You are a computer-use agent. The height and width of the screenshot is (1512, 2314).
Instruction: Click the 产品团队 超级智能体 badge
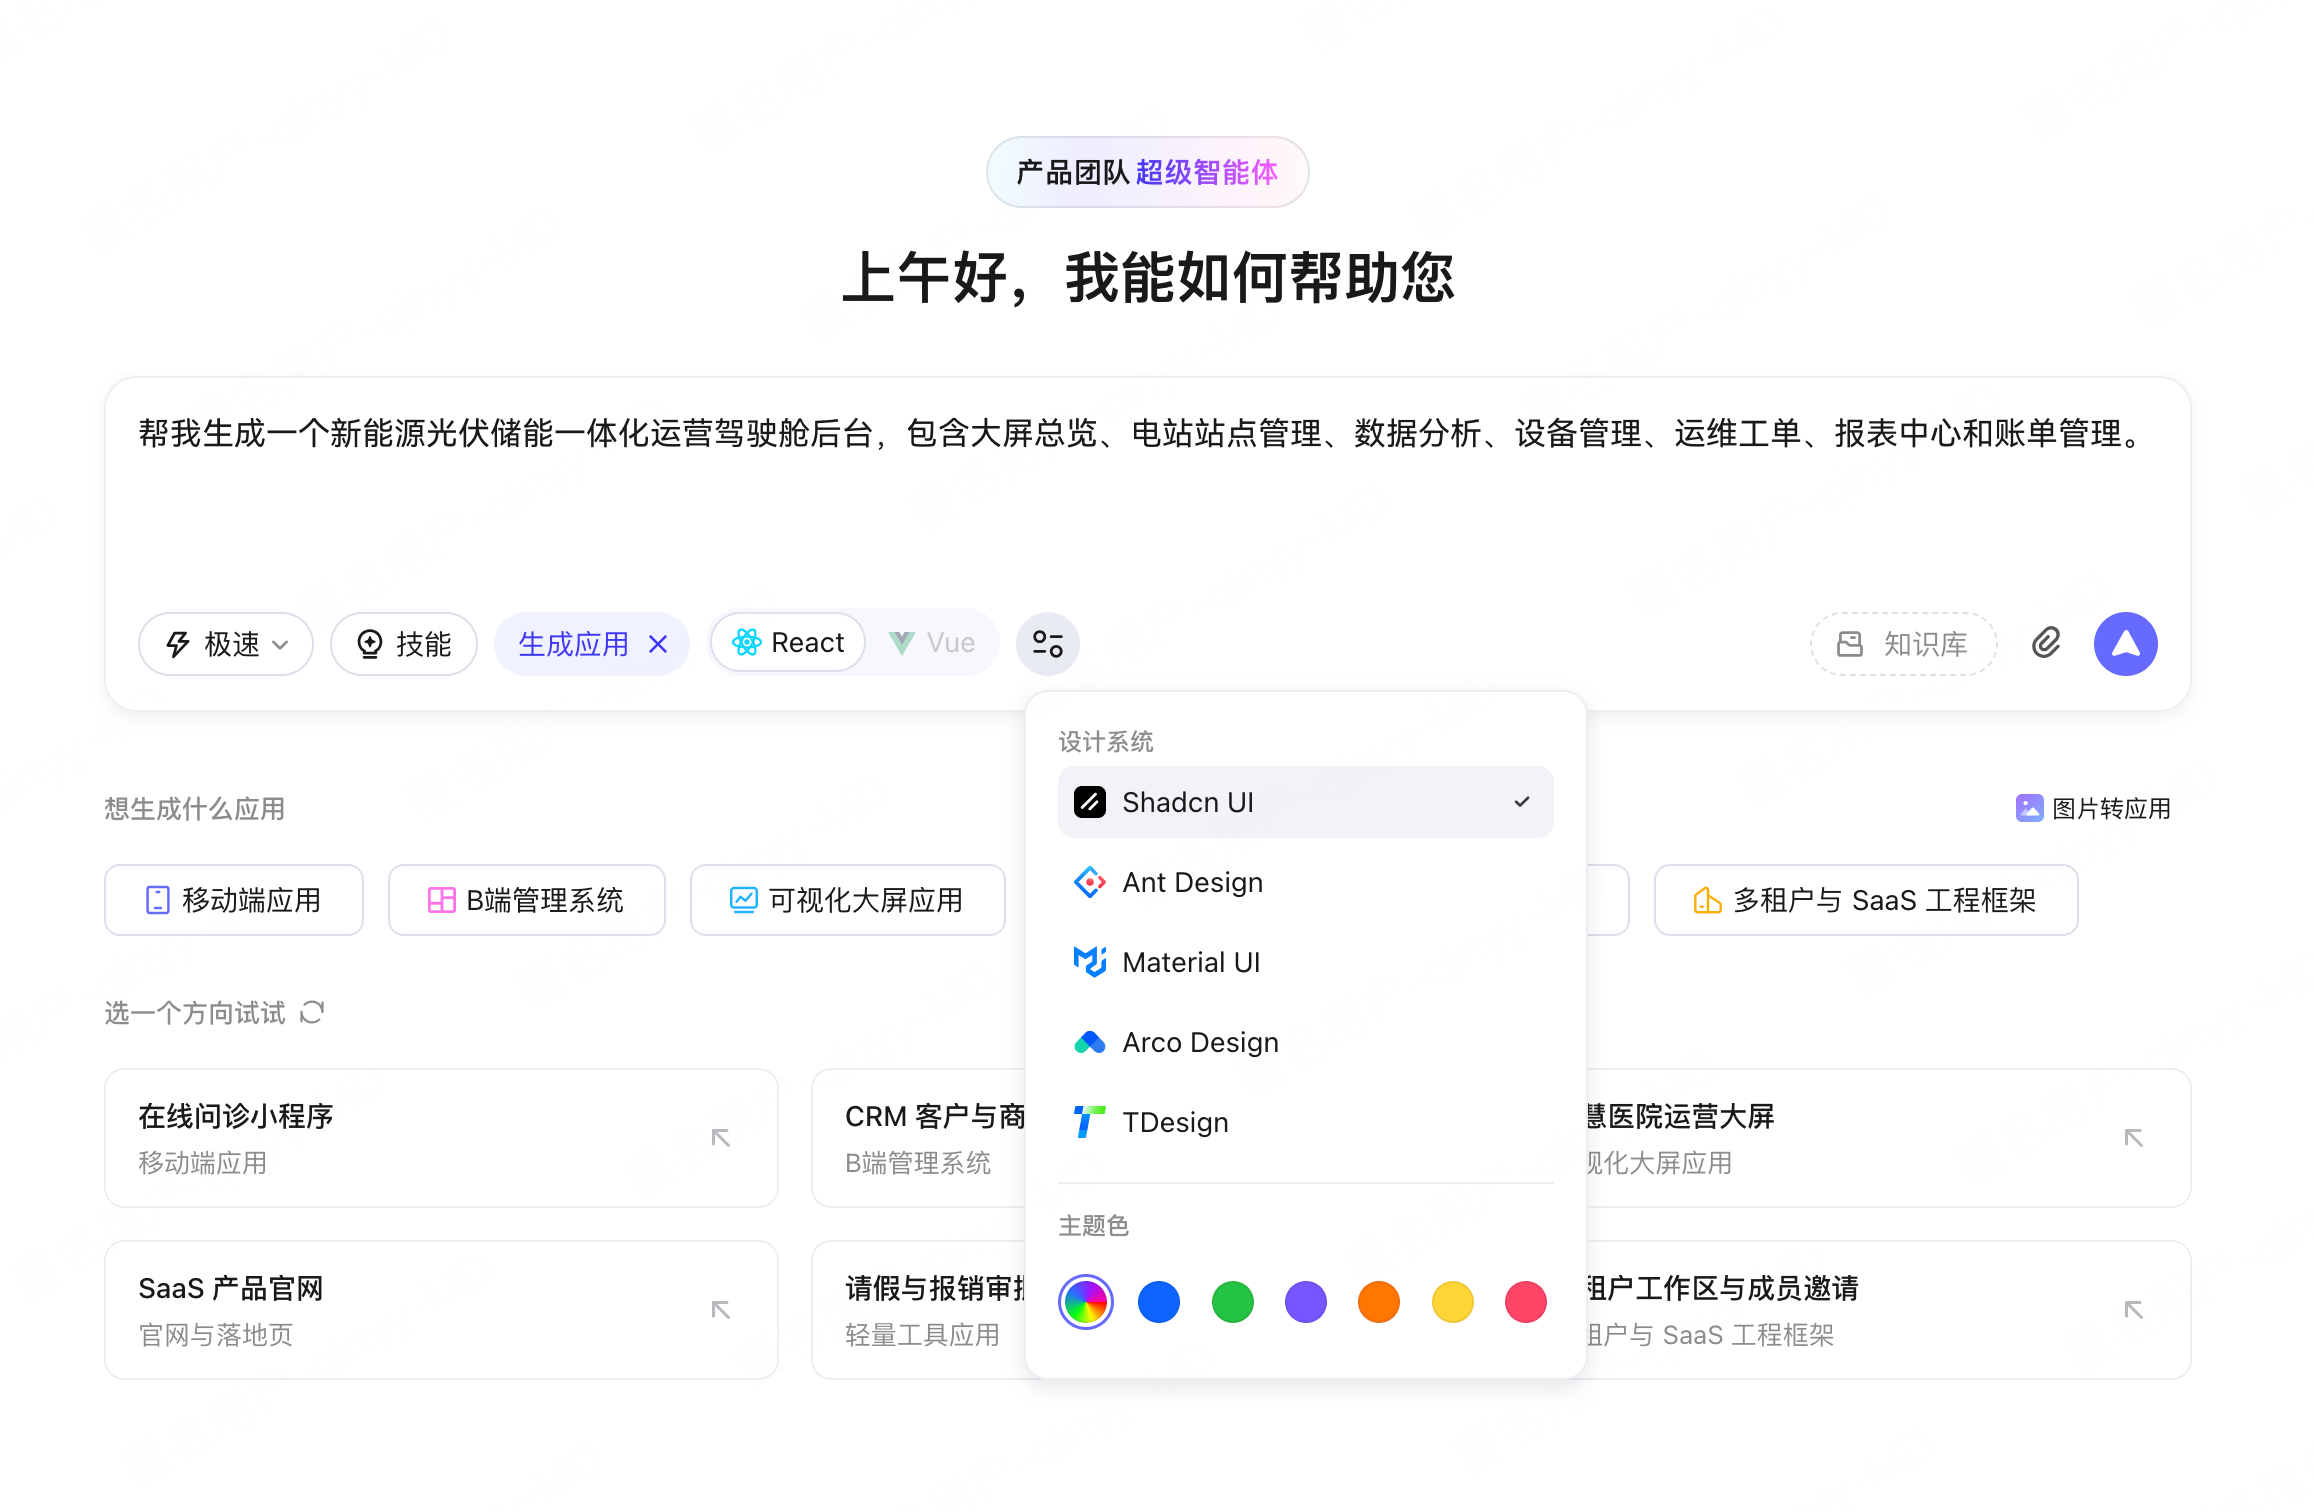(1147, 172)
